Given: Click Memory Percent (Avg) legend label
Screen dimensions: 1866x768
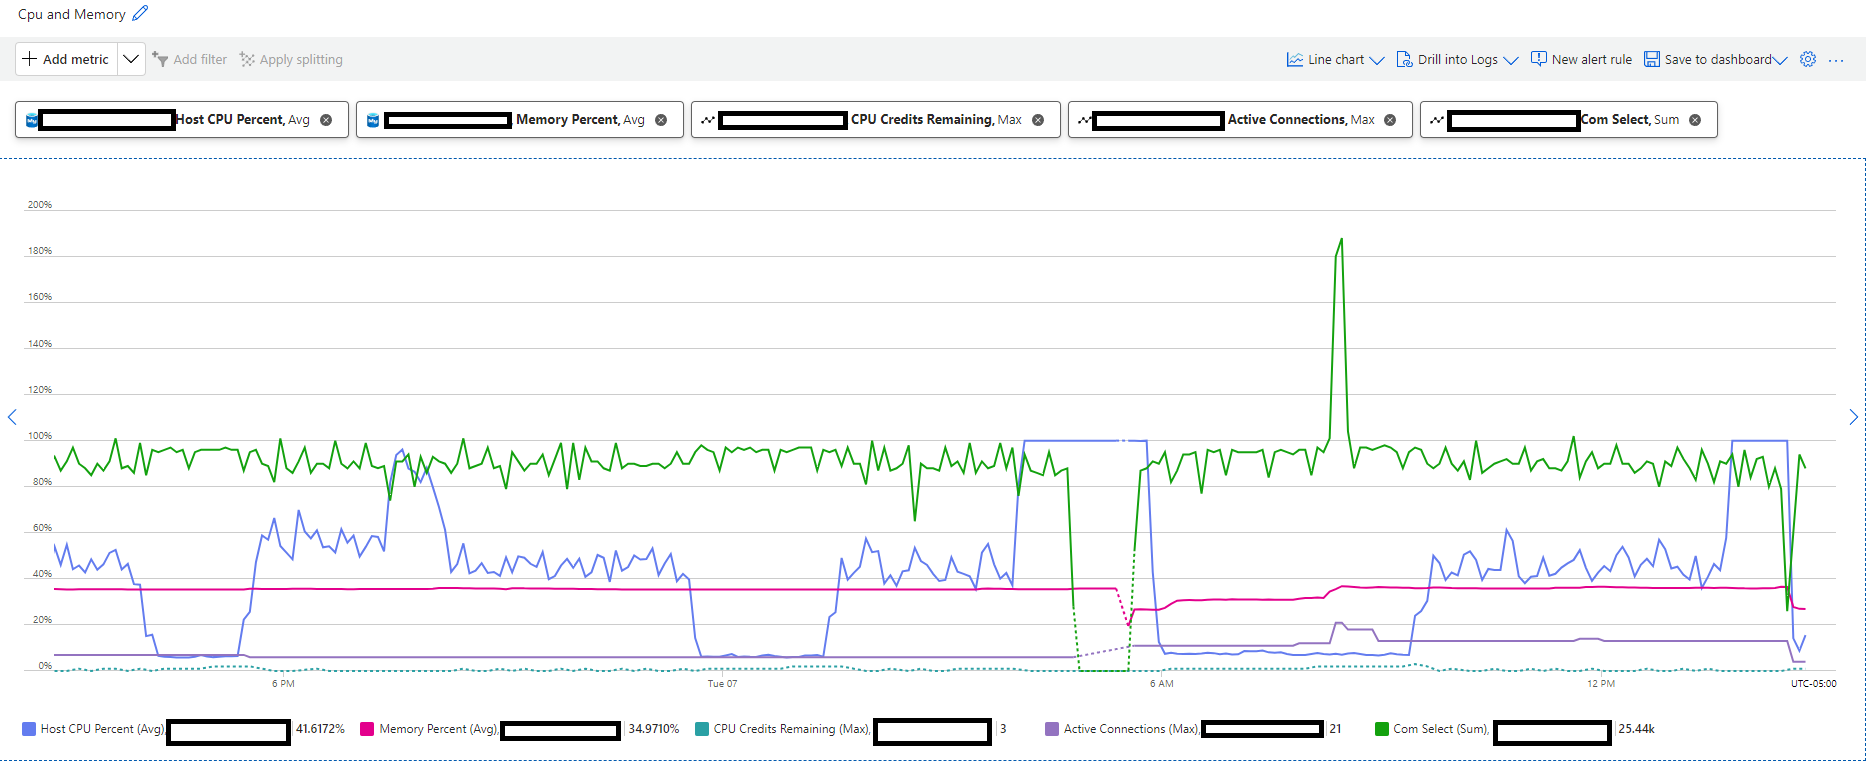Looking at the screenshot, I should click(x=439, y=729).
